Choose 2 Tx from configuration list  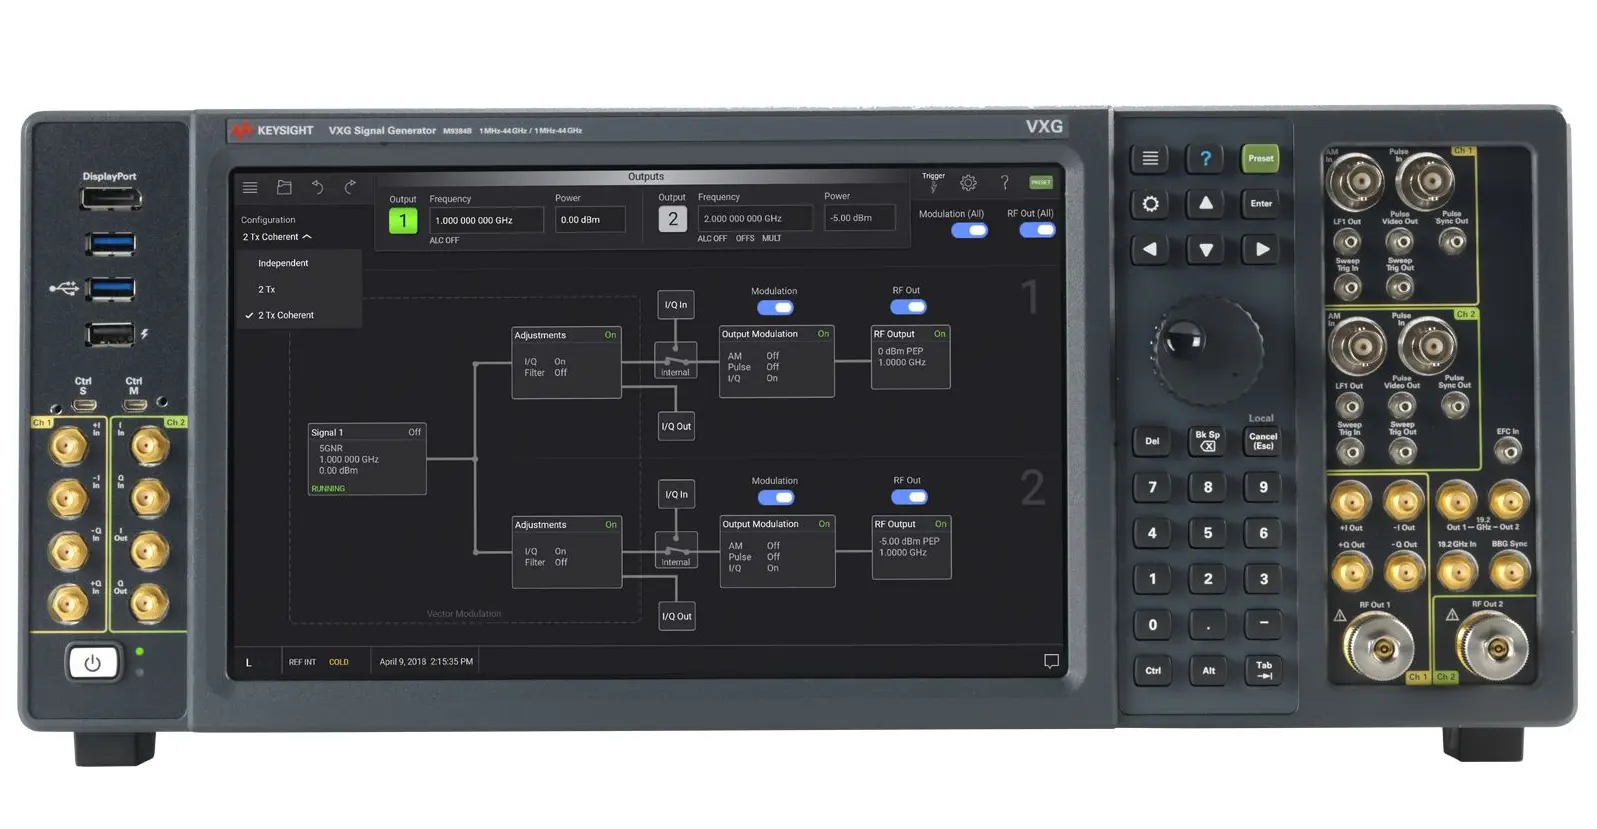[x=267, y=289]
